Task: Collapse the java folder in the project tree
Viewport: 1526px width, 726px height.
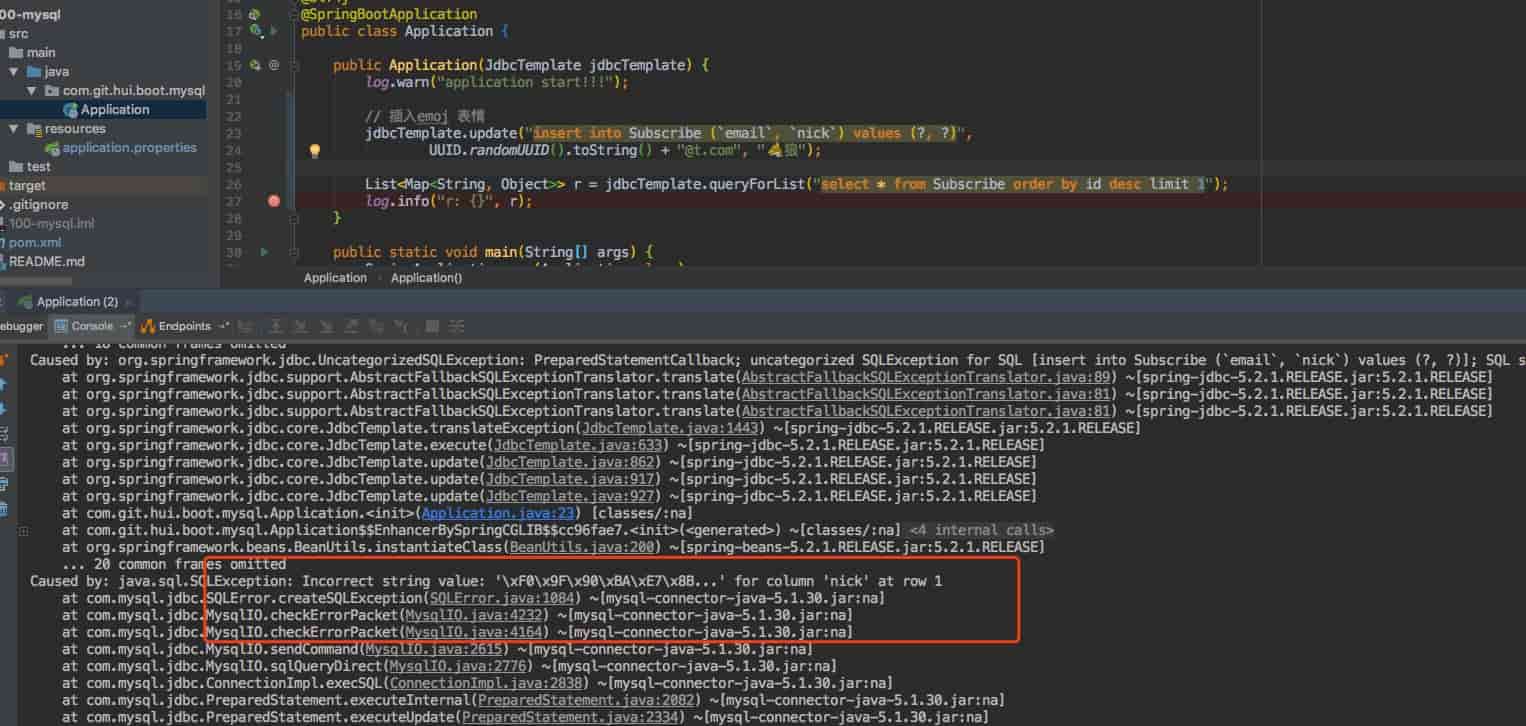Action: [x=14, y=72]
